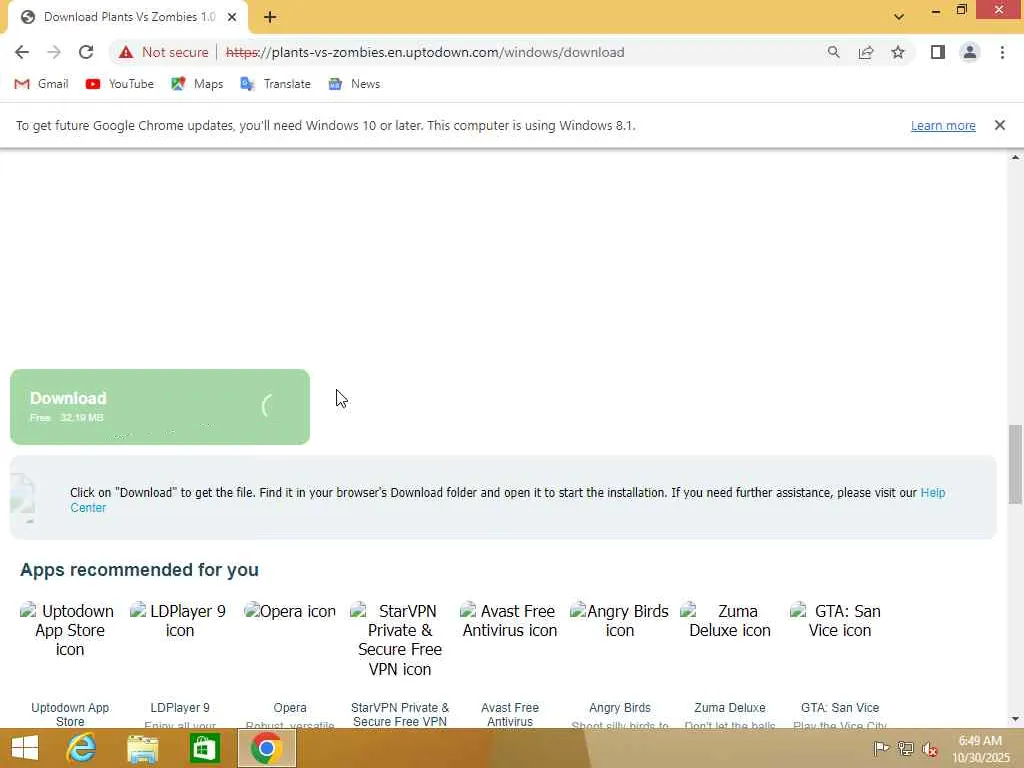This screenshot has height=768, width=1024.
Task: Open the Angry Birds icon
Action: [620, 620]
